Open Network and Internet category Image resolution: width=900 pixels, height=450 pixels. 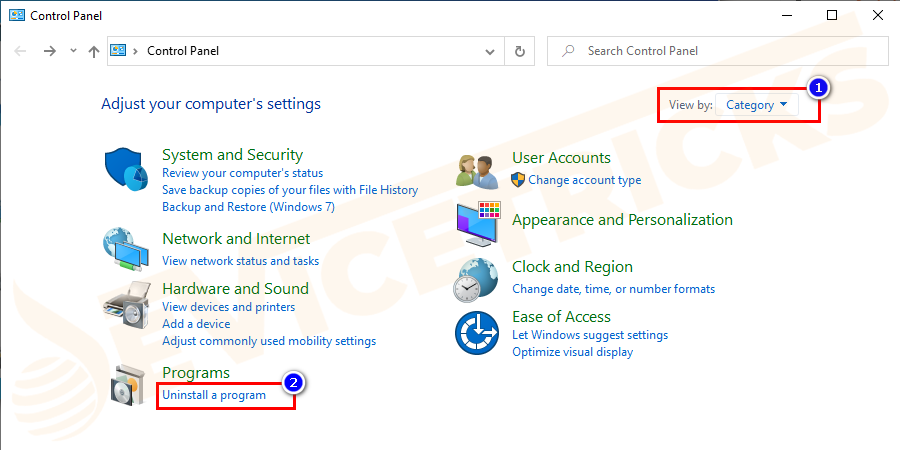(236, 238)
